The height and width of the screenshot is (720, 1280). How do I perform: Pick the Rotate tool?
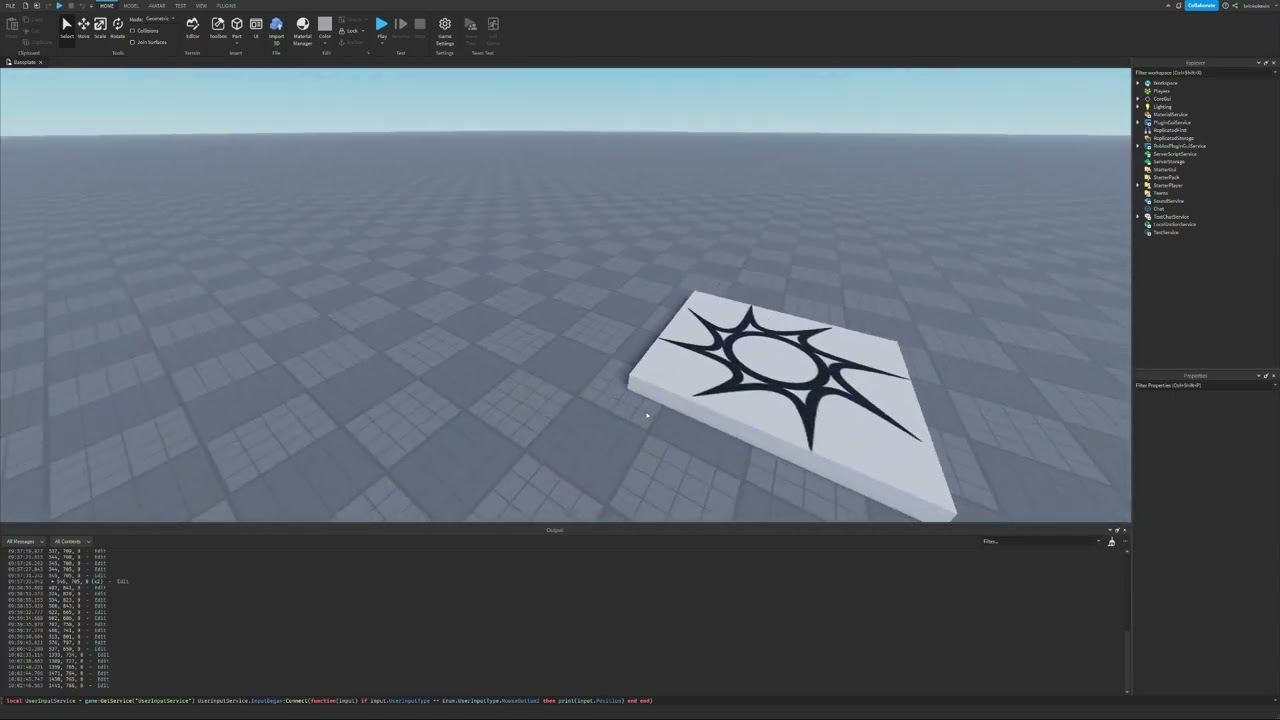[117, 27]
